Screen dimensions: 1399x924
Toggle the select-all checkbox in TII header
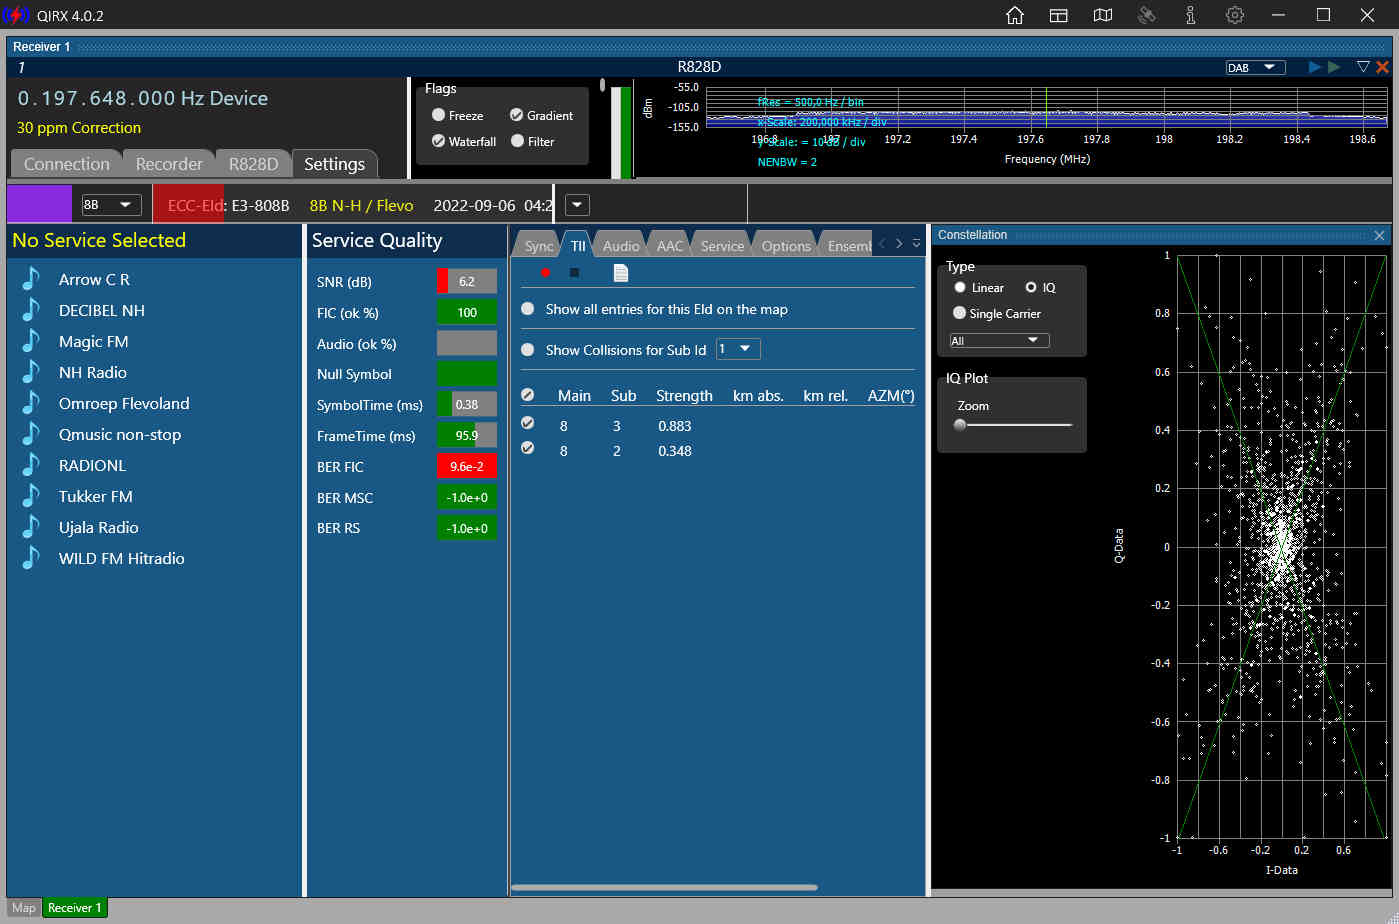[528, 395]
